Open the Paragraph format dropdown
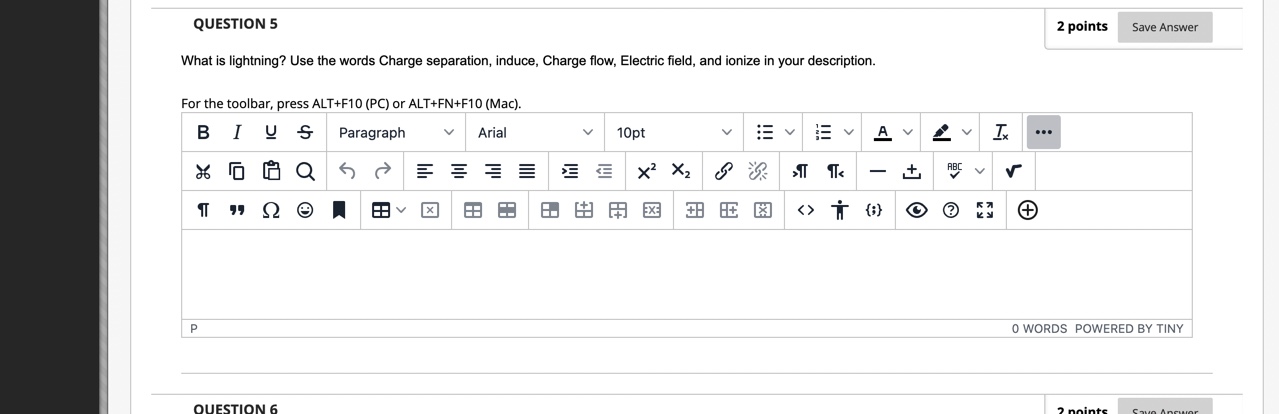The width and height of the screenshot is (1279, 414). [x=396, y=133]
